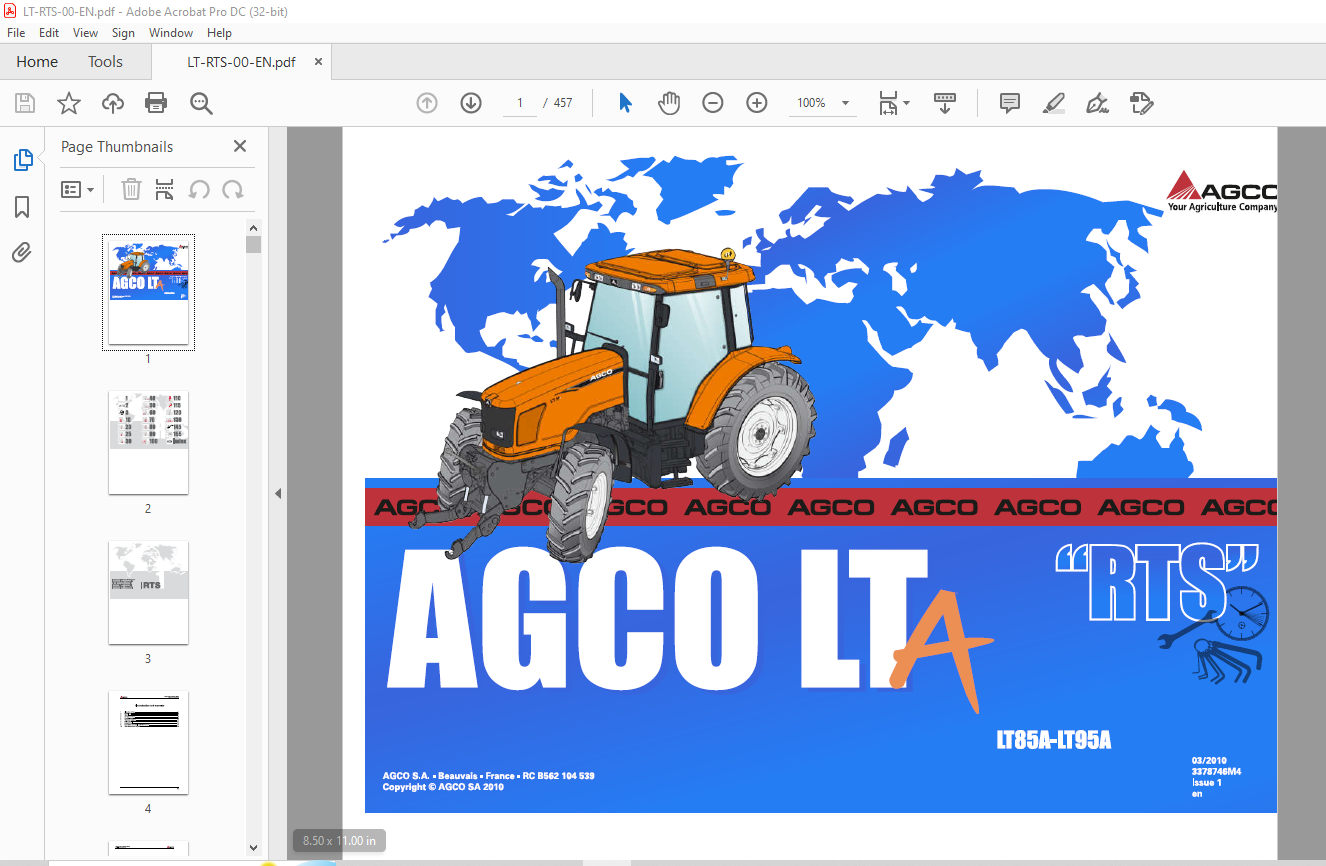1326x866 pixels.
Task: Select page 3 thumbnail
Action: tap(148, 593)
